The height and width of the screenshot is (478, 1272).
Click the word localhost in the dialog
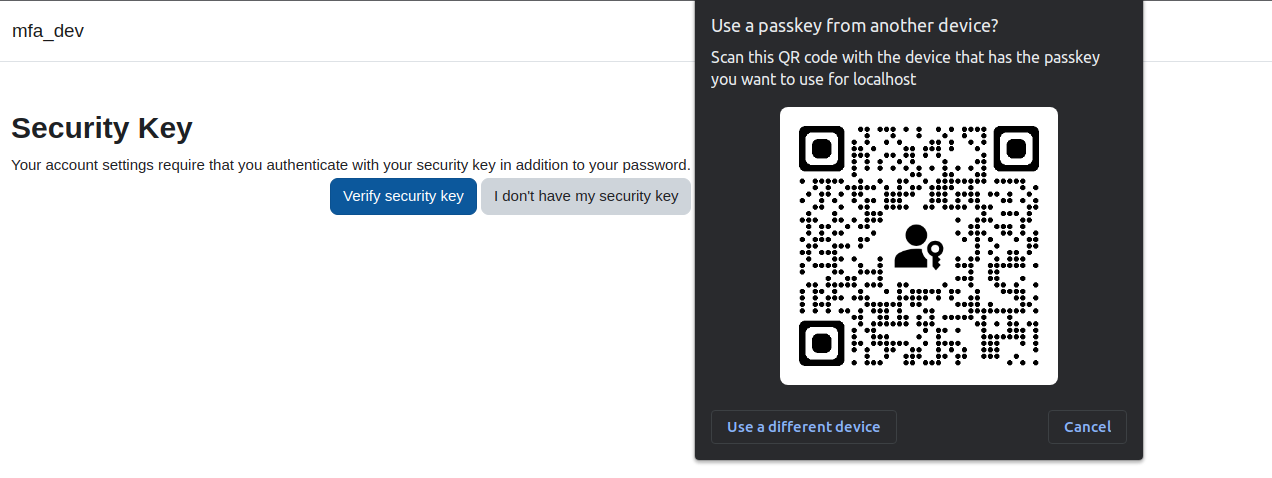pyautogui.click(x=884, y=79)
